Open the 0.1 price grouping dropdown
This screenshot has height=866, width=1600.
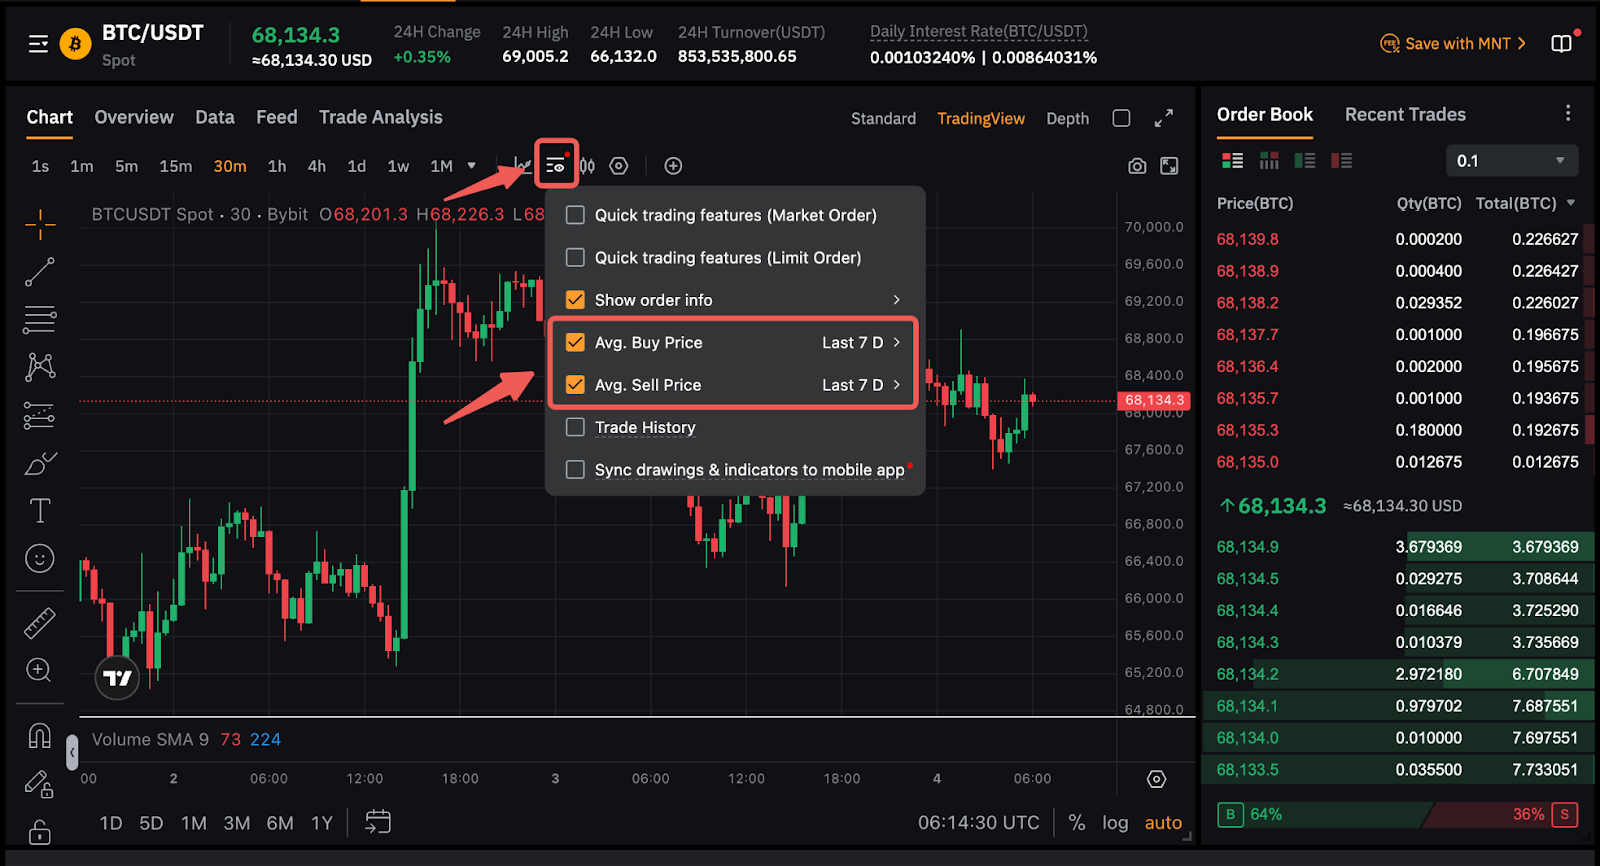pos(1511,161)
